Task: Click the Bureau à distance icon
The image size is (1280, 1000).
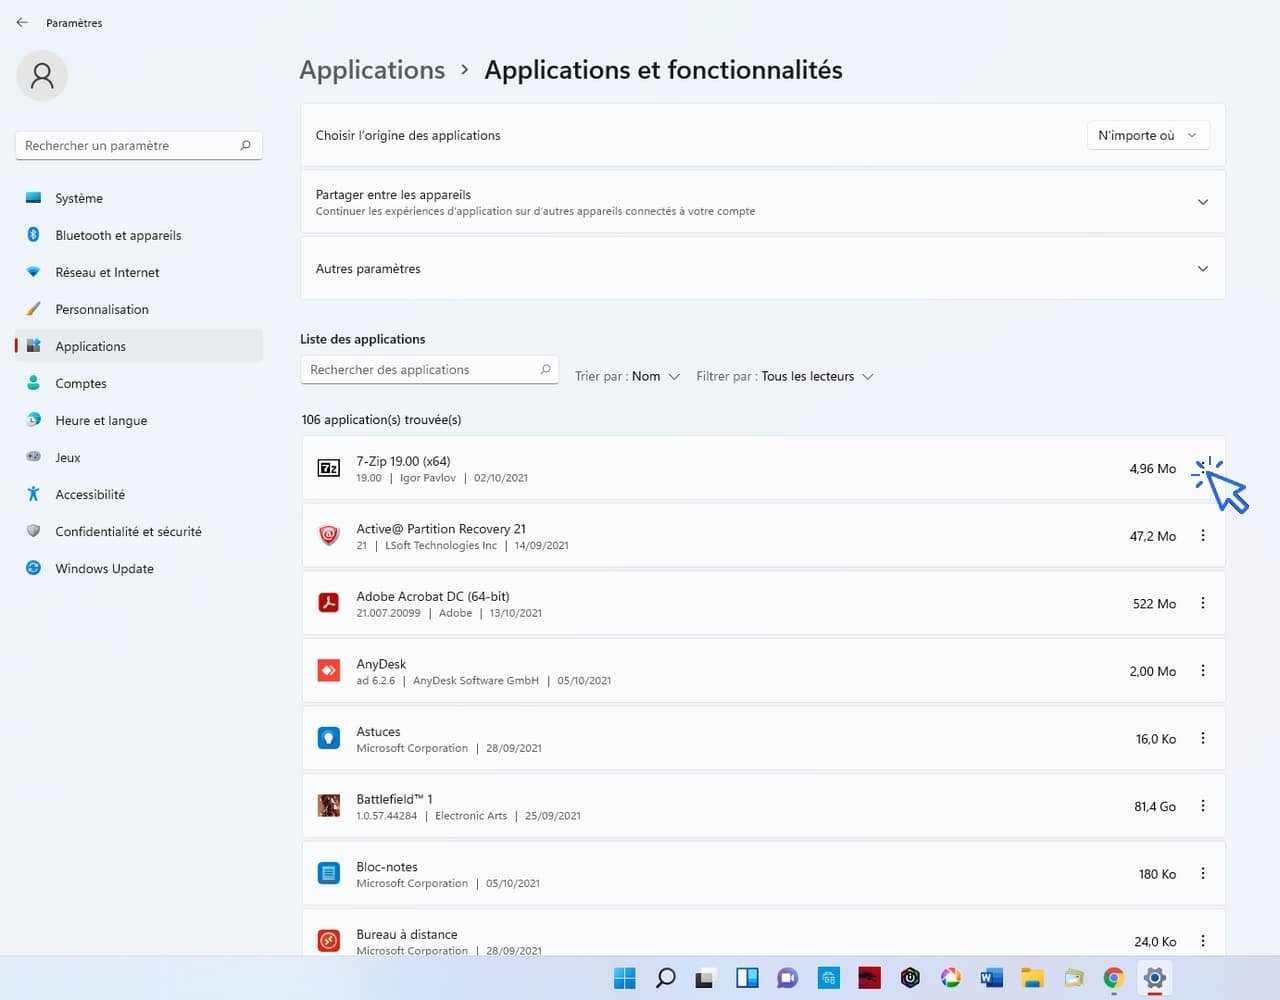Action: click(329, 941)
